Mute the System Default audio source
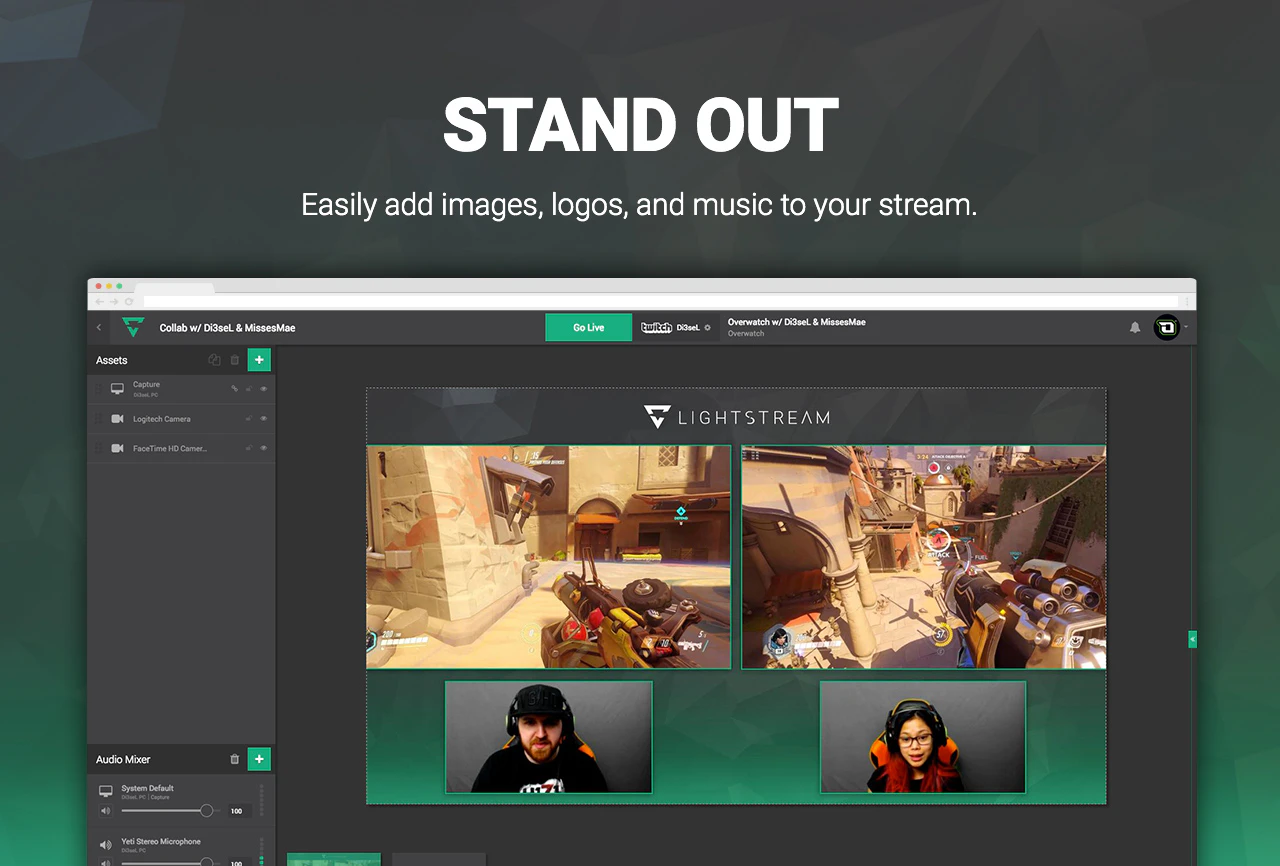This screenshot has width=1280, height=866. 106,811
